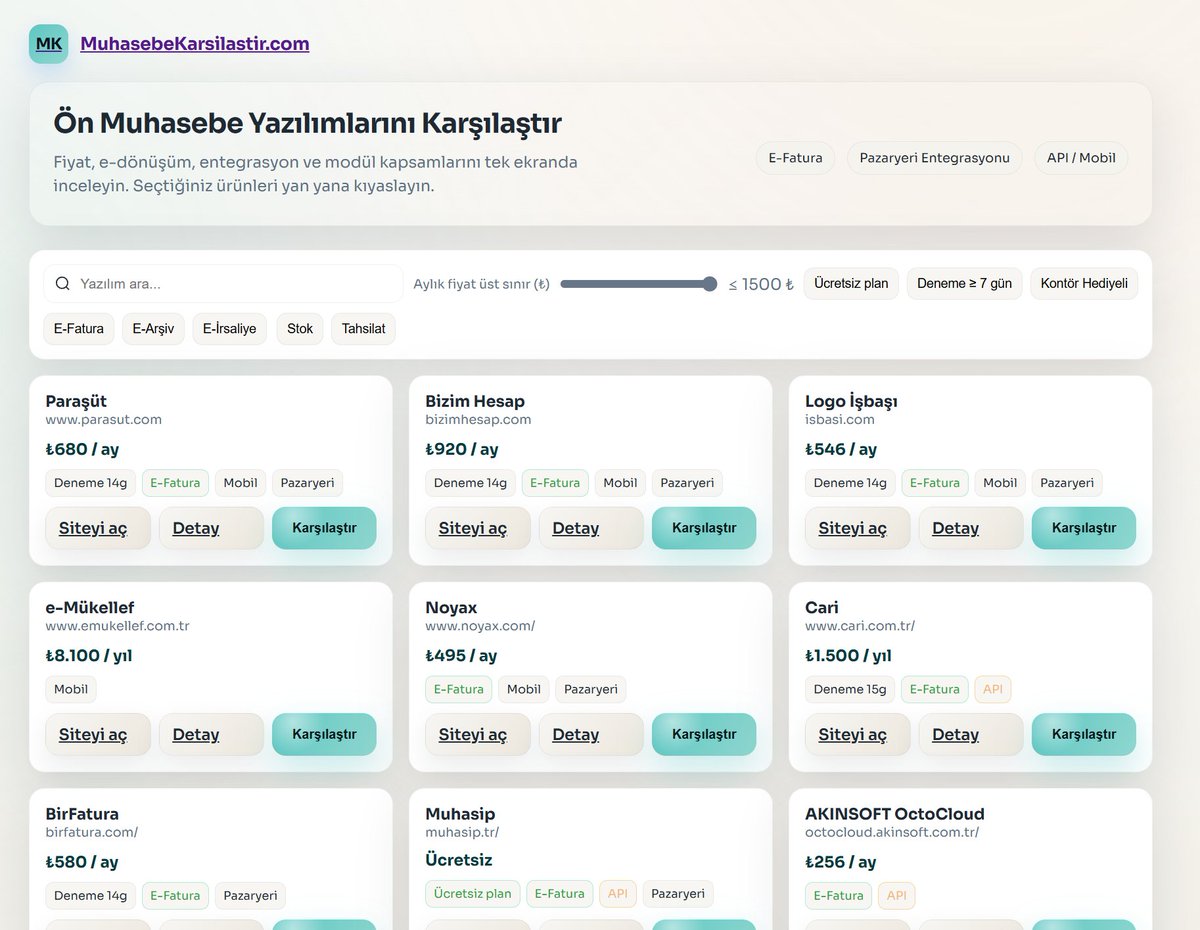The image size is (1200, 930).
Task: Open the MuhasebeKarsilastir.com home link
Action: point(195,44)
